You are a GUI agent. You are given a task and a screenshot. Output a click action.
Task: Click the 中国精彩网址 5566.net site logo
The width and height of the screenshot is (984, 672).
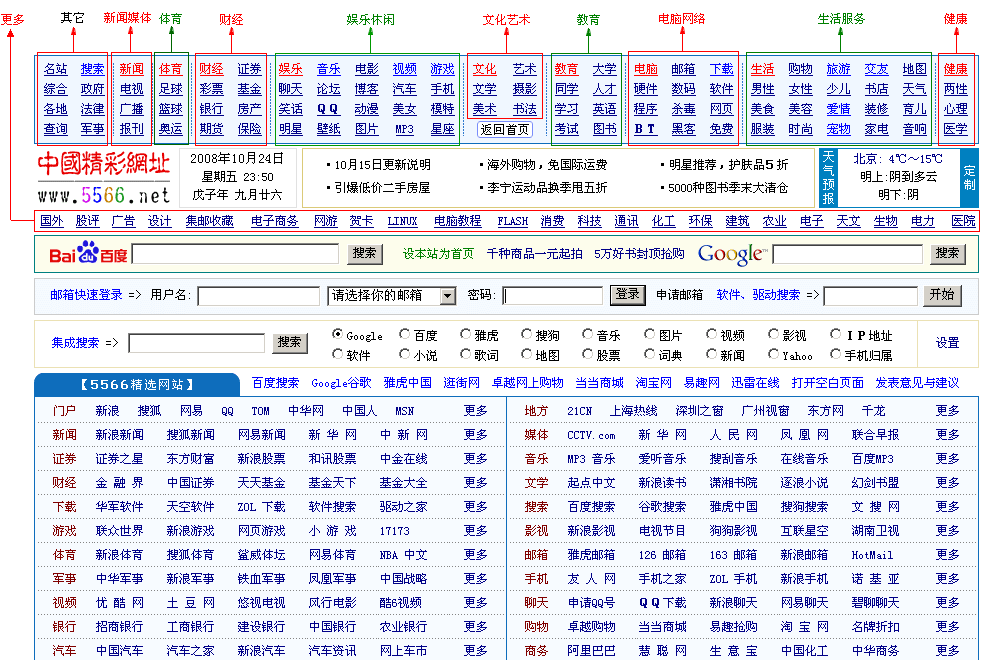104,178
